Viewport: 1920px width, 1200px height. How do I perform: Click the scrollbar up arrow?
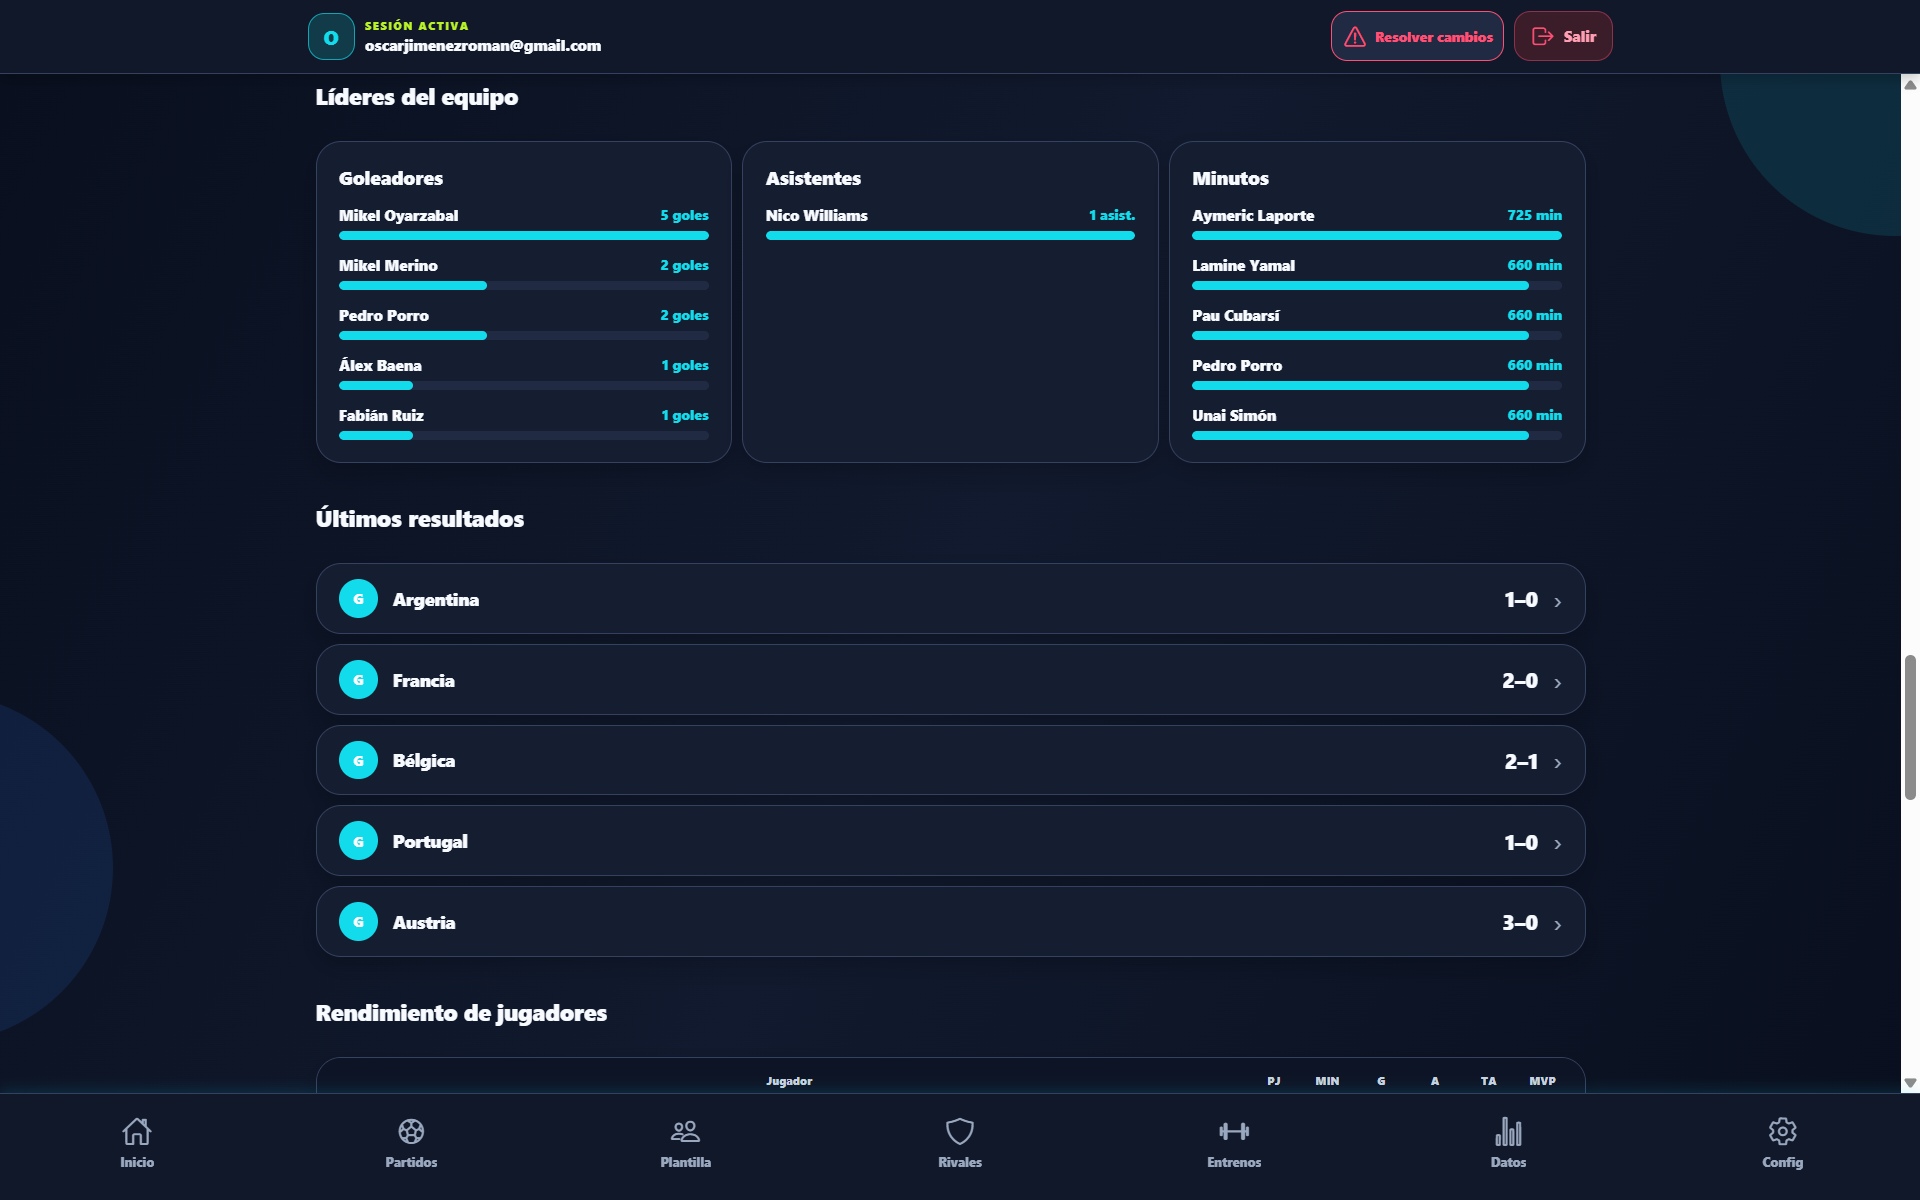coord(1910,85)
